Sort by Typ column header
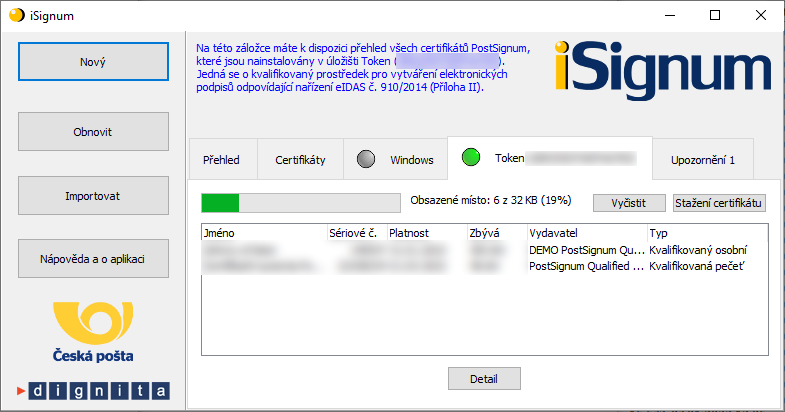785x412 pixels. 707,233
